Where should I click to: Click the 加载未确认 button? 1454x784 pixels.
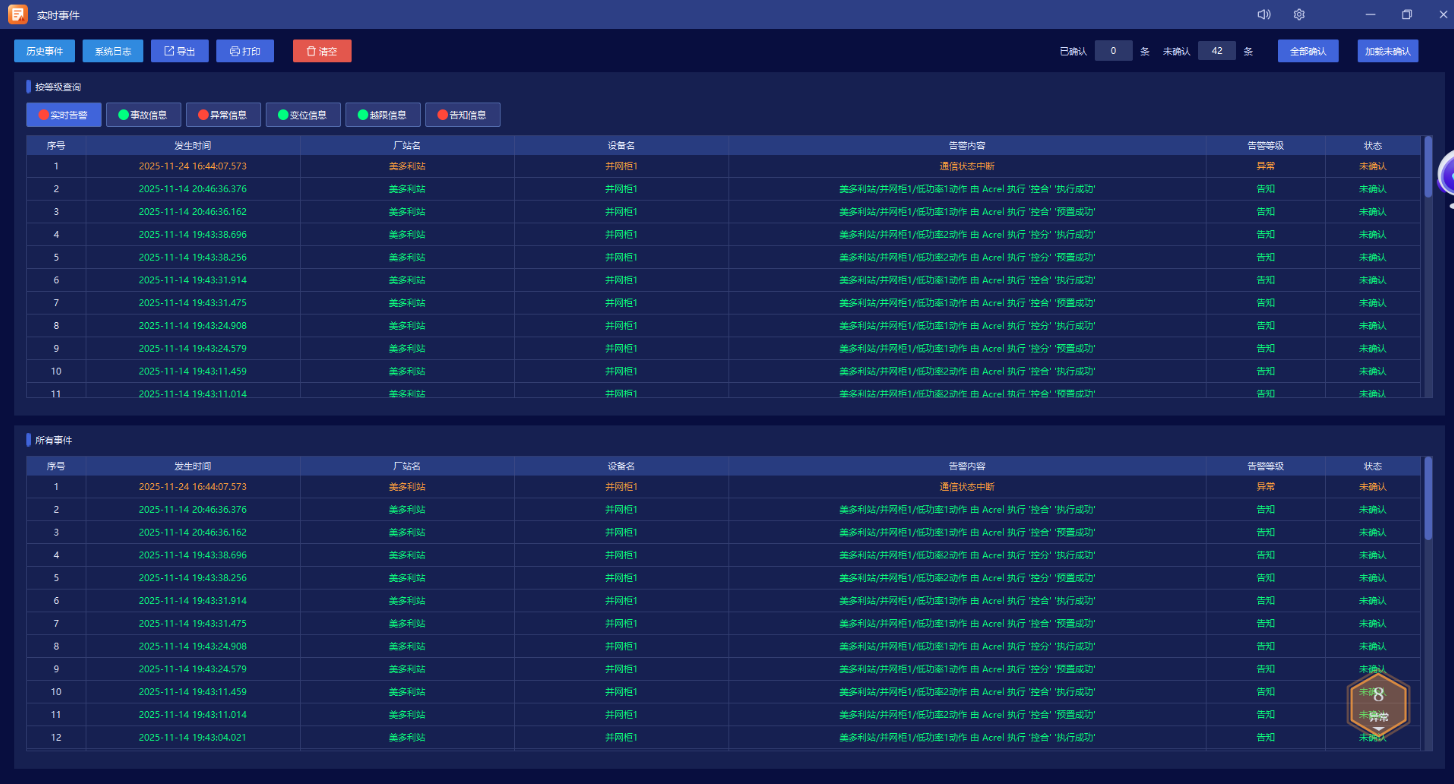click(1387, 51)
